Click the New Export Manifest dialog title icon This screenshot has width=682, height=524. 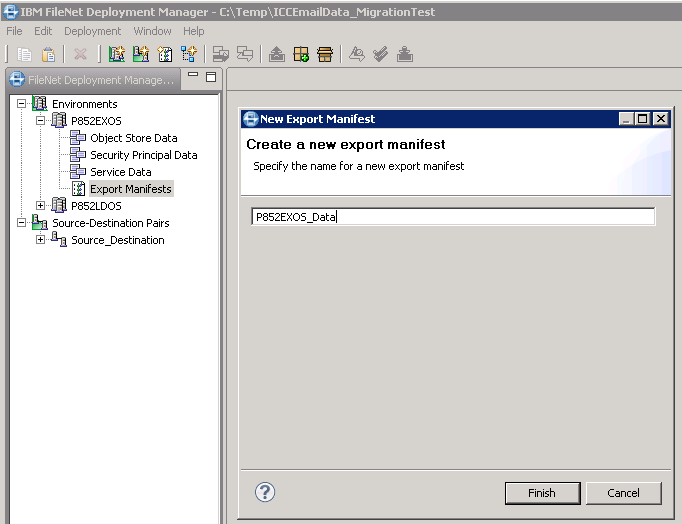tap(251, 119)
